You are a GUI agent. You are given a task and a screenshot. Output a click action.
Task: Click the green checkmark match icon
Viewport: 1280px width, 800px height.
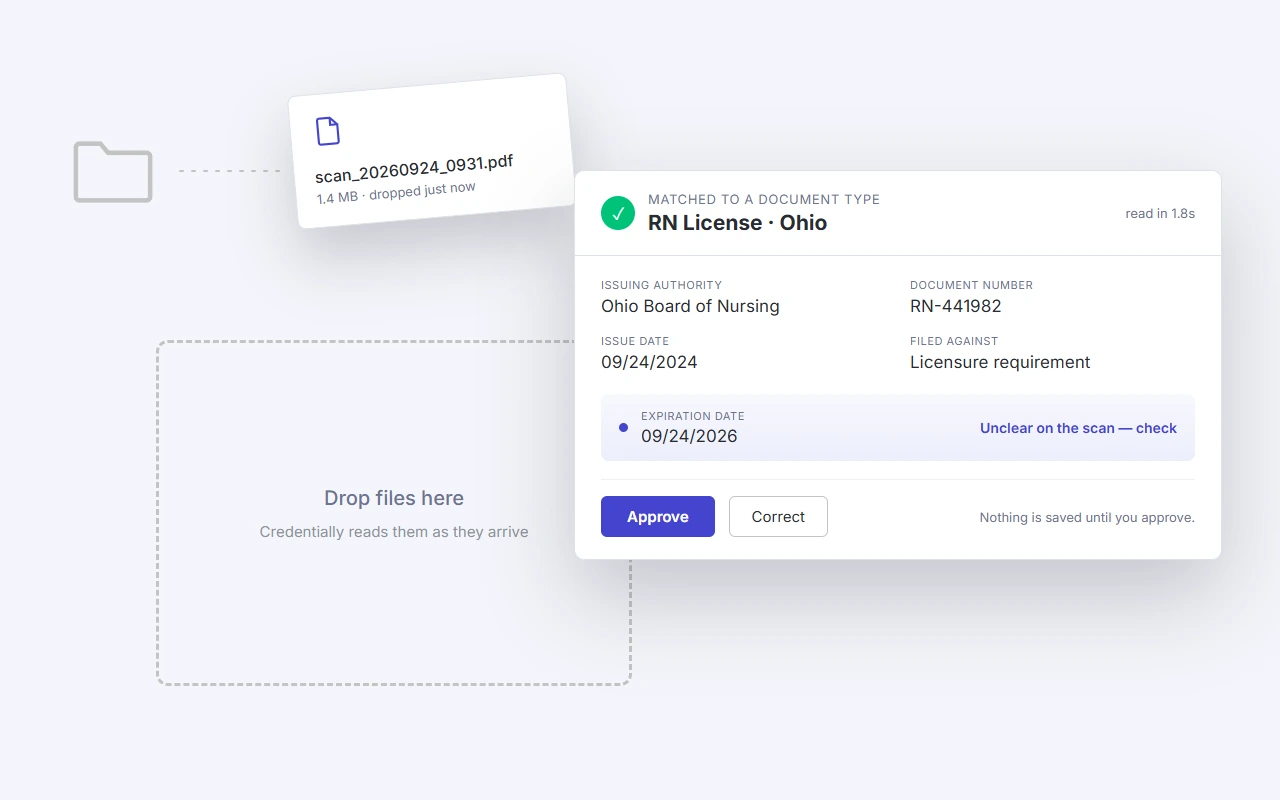(x=618, y=213)
